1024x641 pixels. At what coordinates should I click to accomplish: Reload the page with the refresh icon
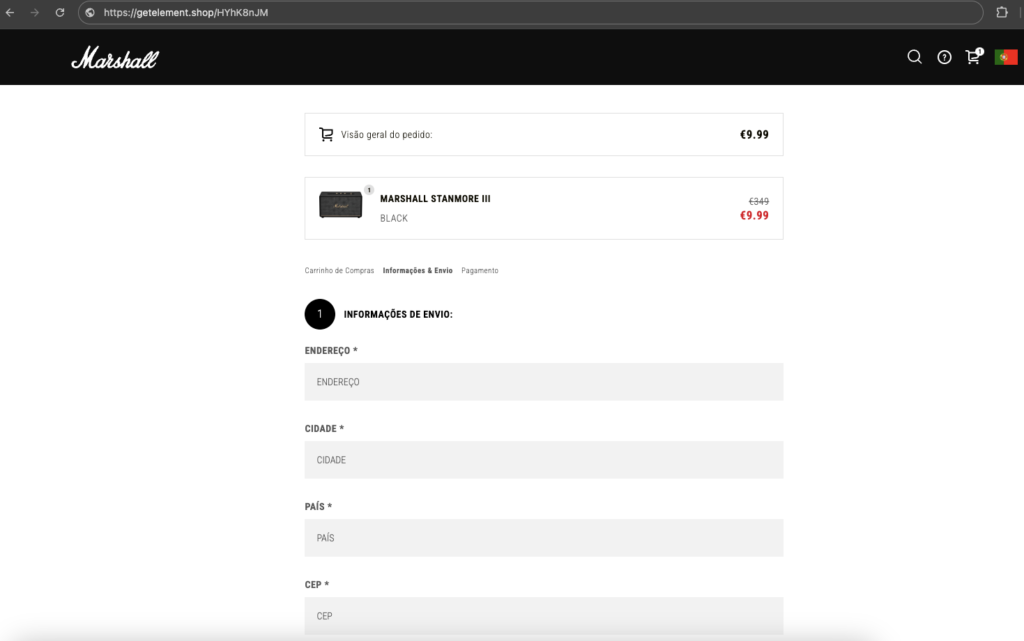click(x=59, y=12)
